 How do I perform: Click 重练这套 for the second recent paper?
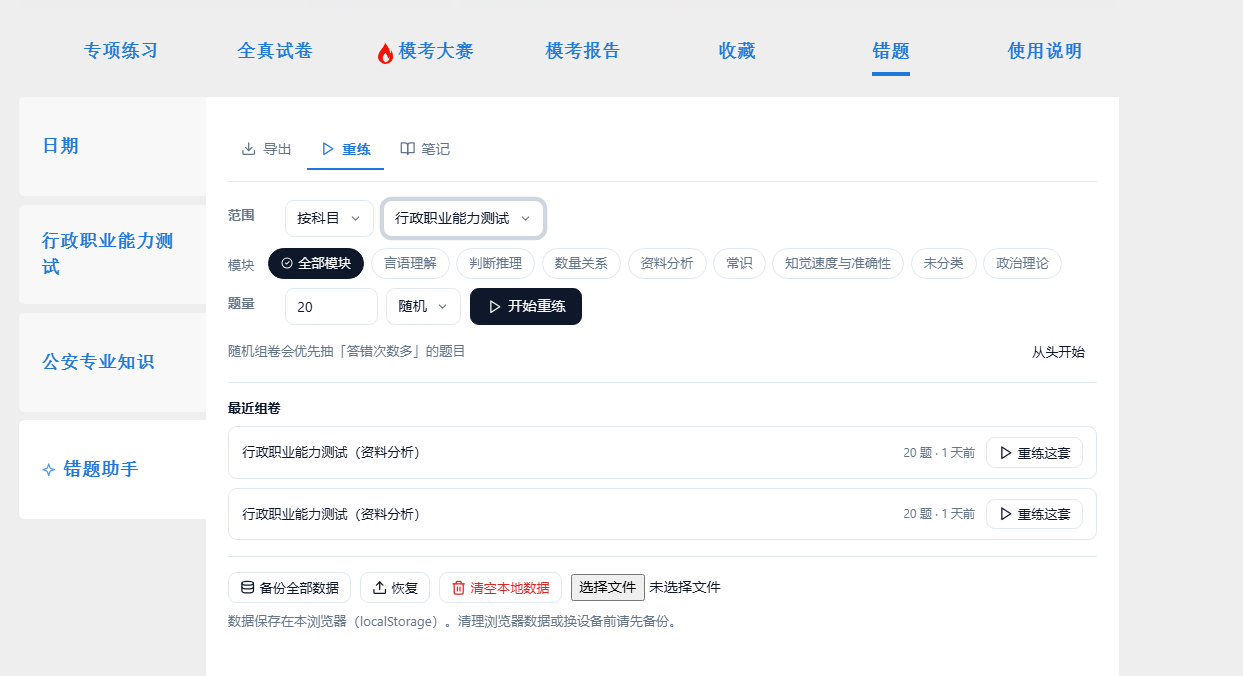tap(1034, 514)
